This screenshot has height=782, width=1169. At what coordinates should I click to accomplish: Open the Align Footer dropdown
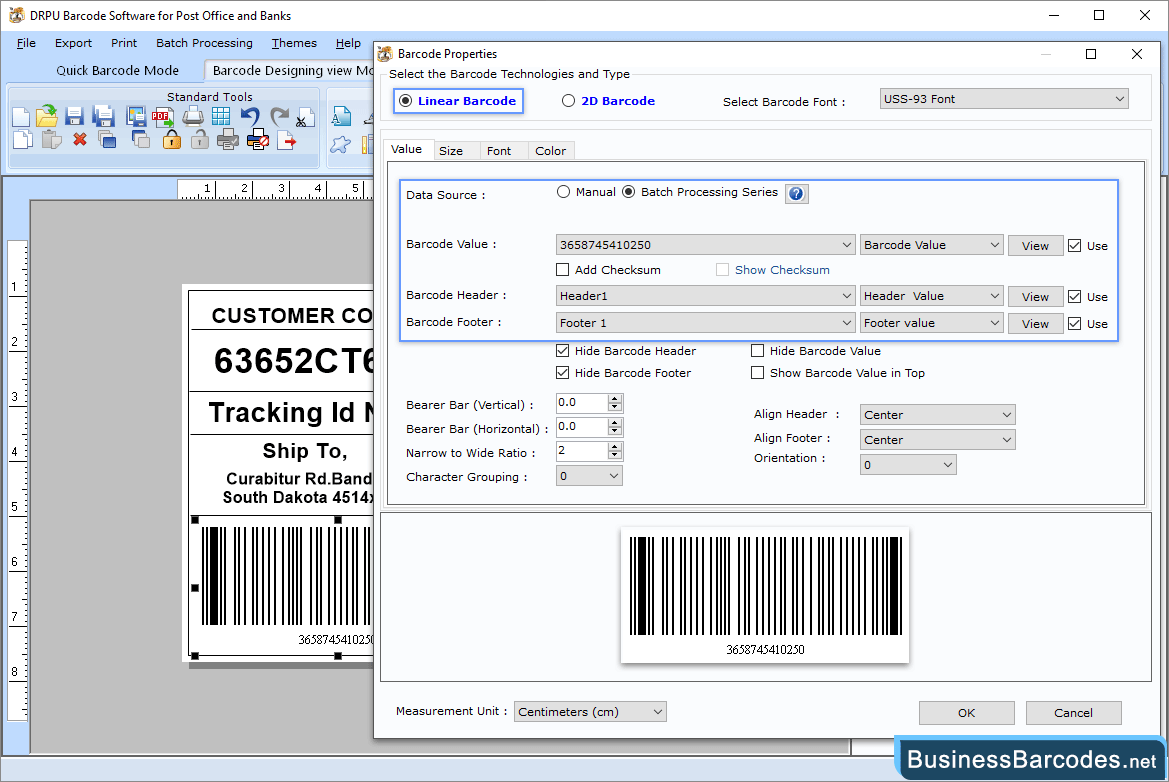[938, 440]
